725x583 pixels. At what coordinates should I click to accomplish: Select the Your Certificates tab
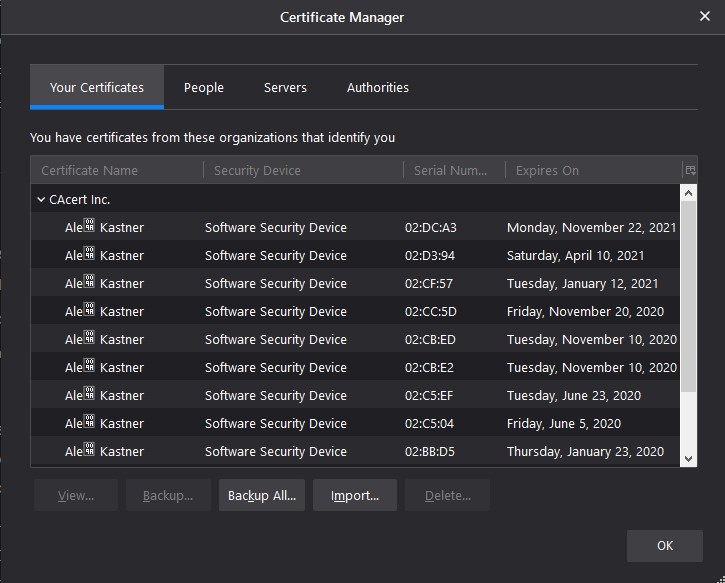tap(97, 88)
